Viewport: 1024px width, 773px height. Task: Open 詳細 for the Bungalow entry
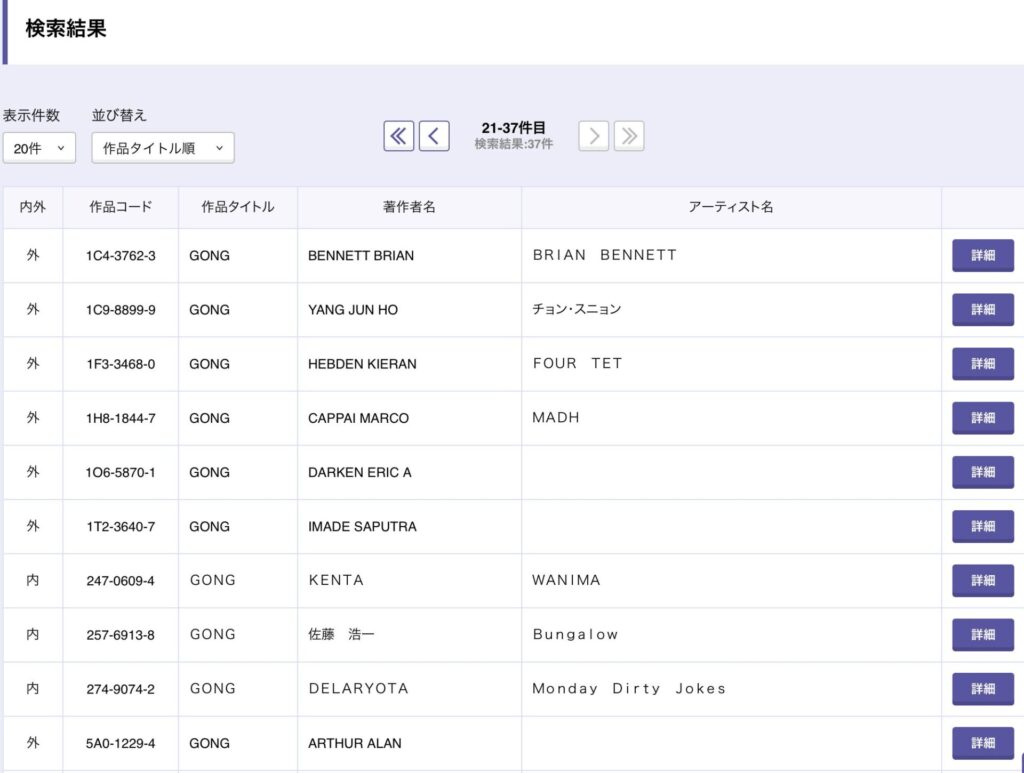[982, 634]
